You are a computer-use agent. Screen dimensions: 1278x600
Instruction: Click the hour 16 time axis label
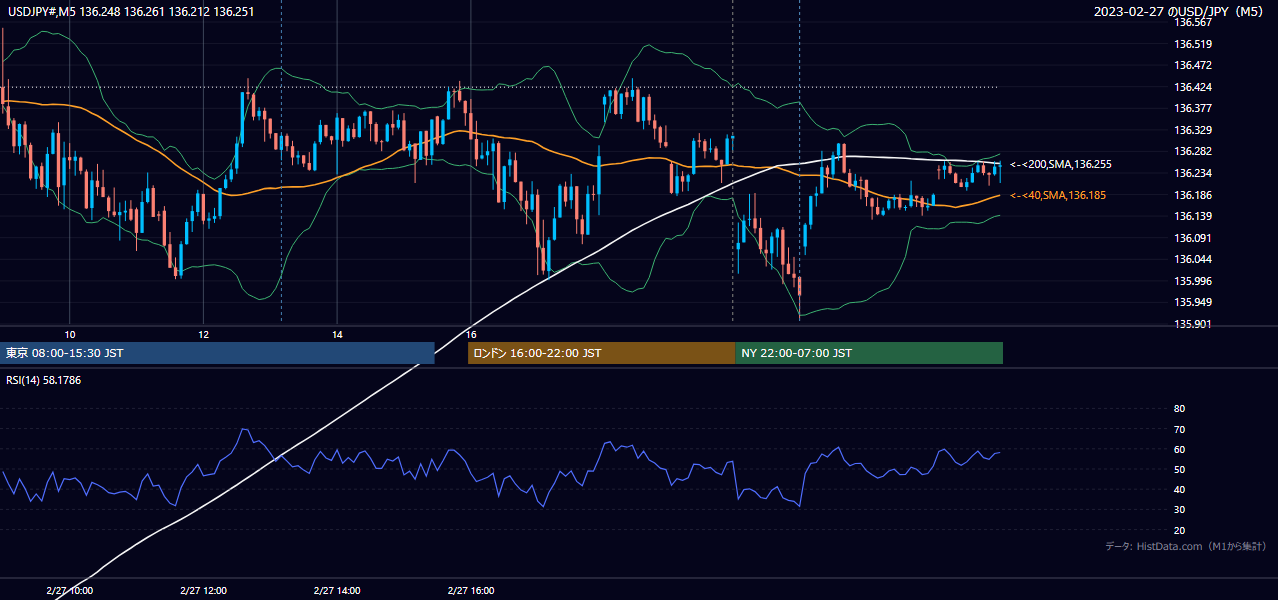pos(471,334)
